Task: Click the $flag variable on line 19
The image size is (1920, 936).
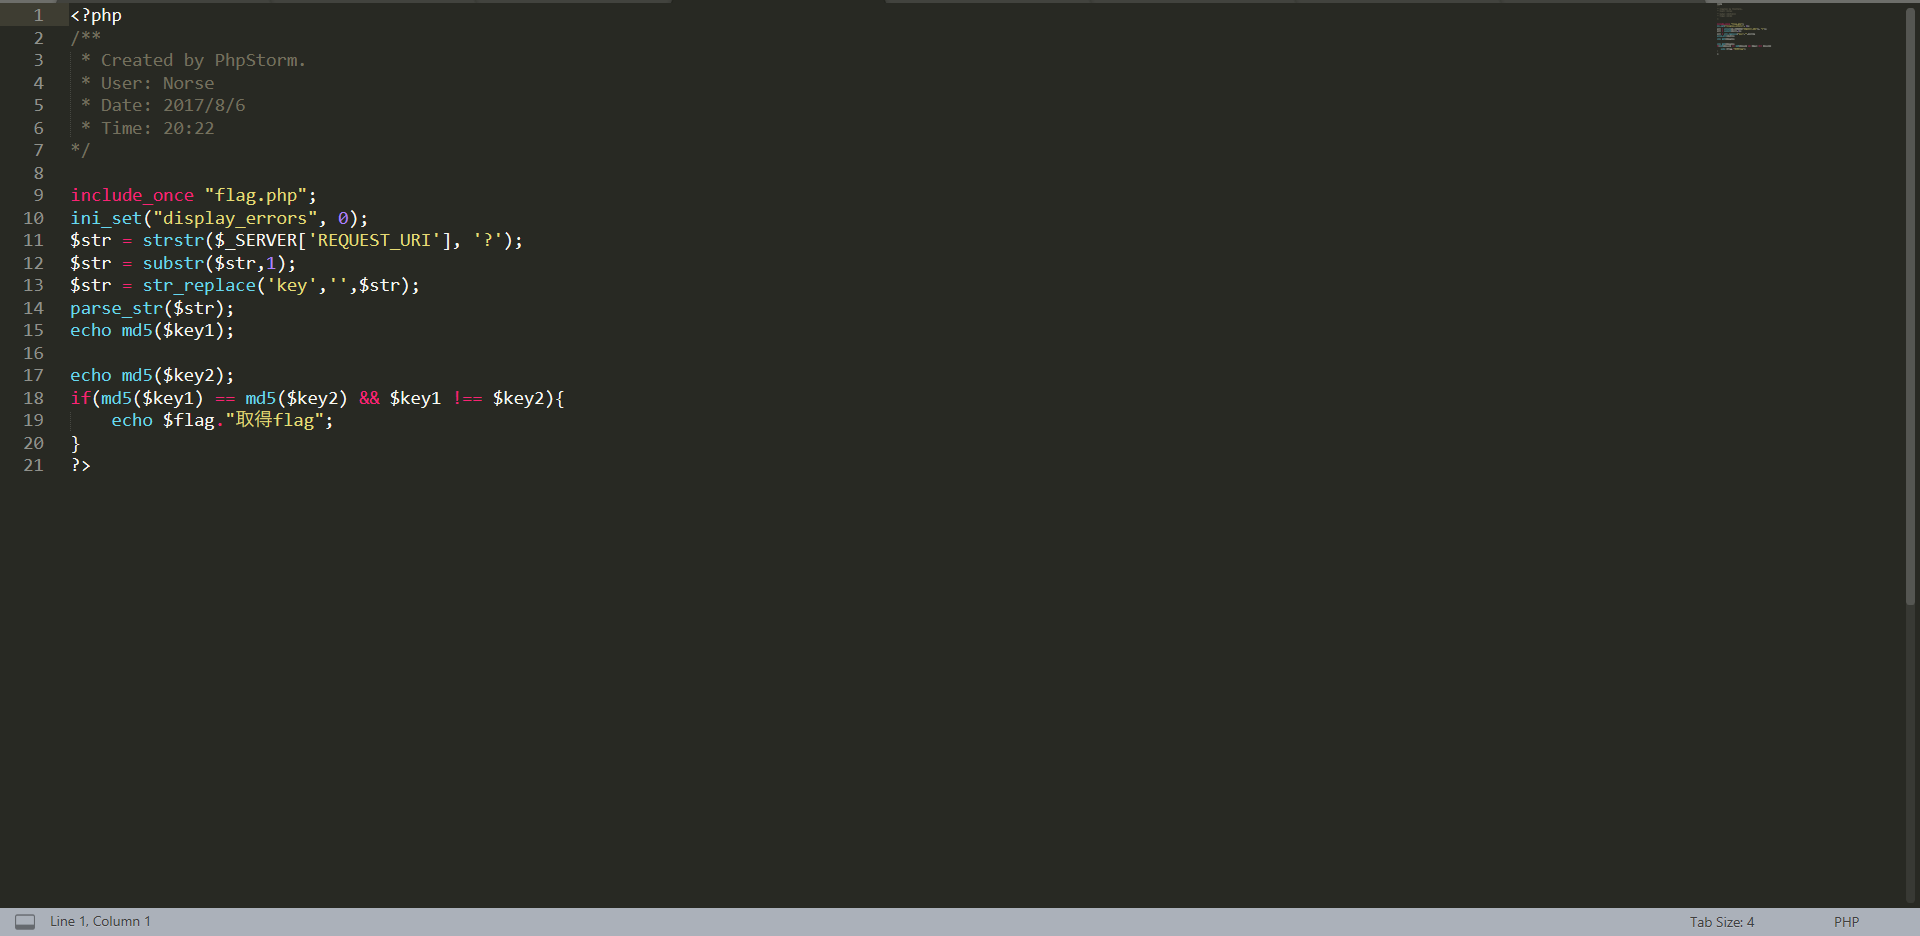Action: pos(189,420)
